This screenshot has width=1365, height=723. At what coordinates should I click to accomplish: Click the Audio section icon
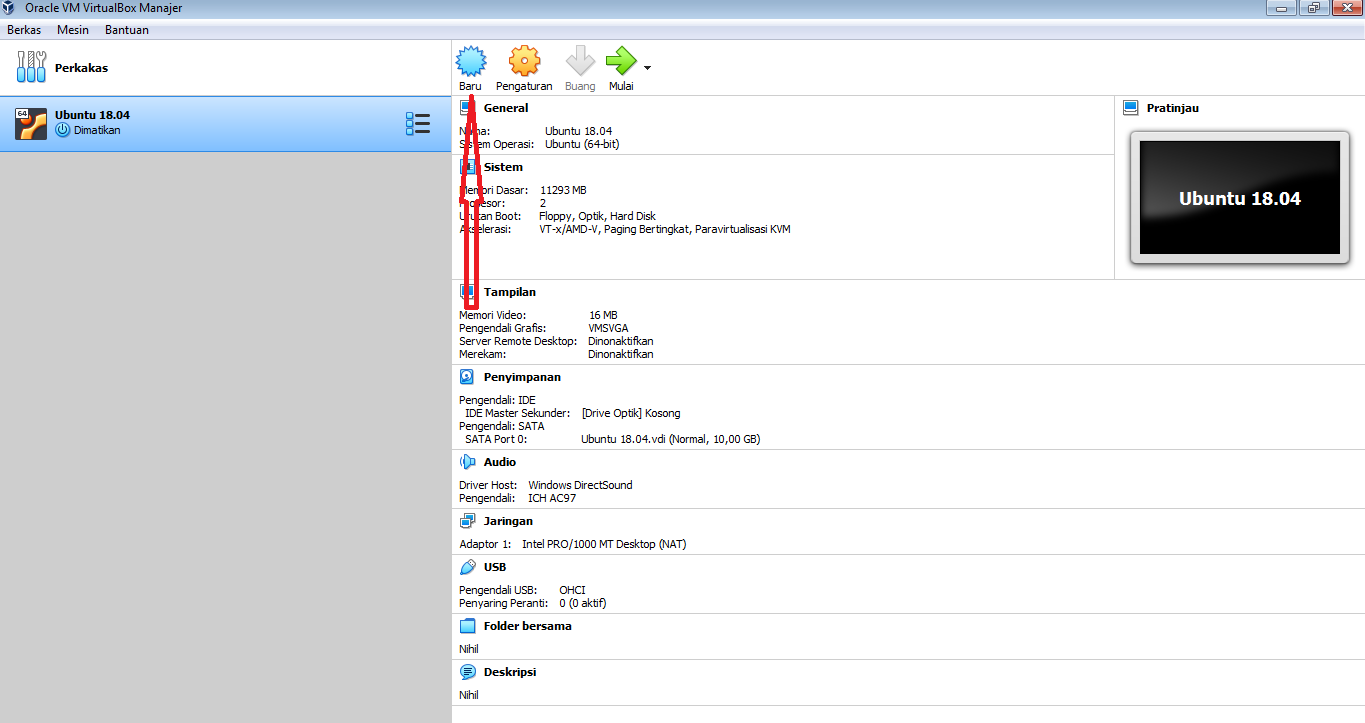(x=467, y=461)
